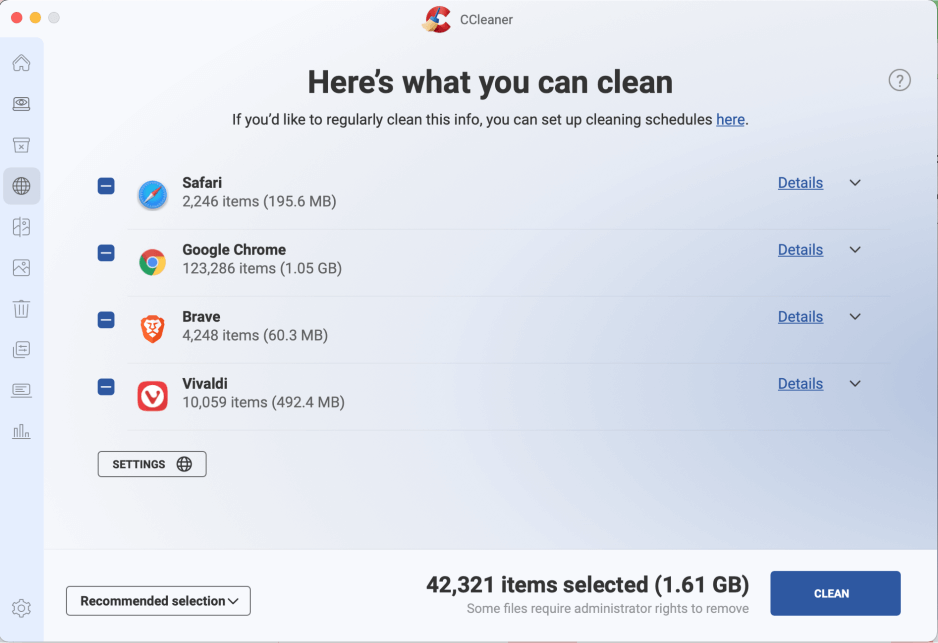Click the 'Google Chrome' name label
Screen dimensions: 938x643
pyautogui.click(x=234, y=250)
